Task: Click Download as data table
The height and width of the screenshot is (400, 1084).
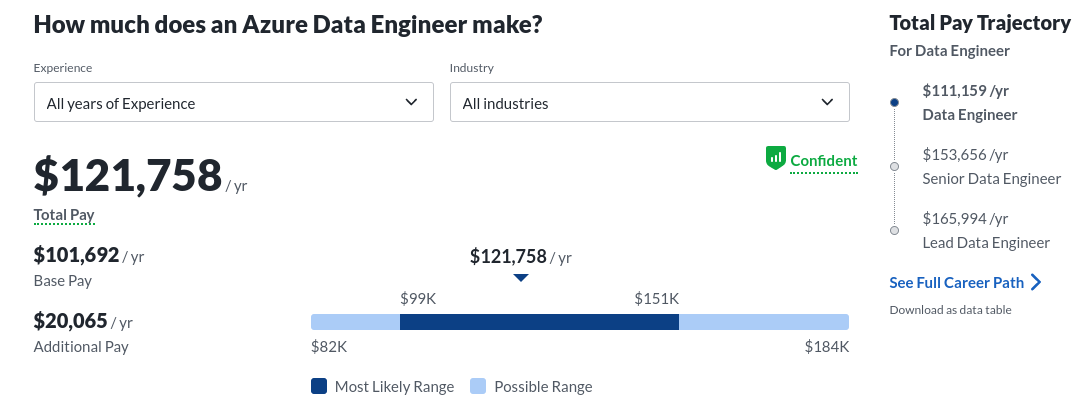Action: 950,310
